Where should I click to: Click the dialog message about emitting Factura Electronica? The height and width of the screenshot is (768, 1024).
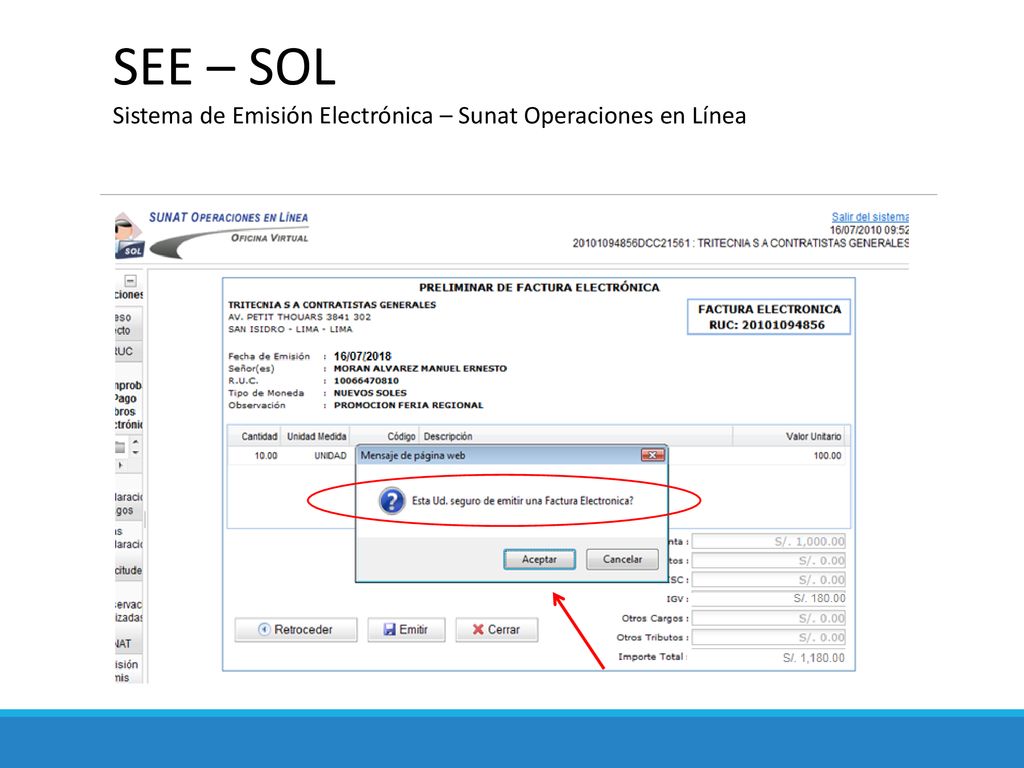pos(522,501)
